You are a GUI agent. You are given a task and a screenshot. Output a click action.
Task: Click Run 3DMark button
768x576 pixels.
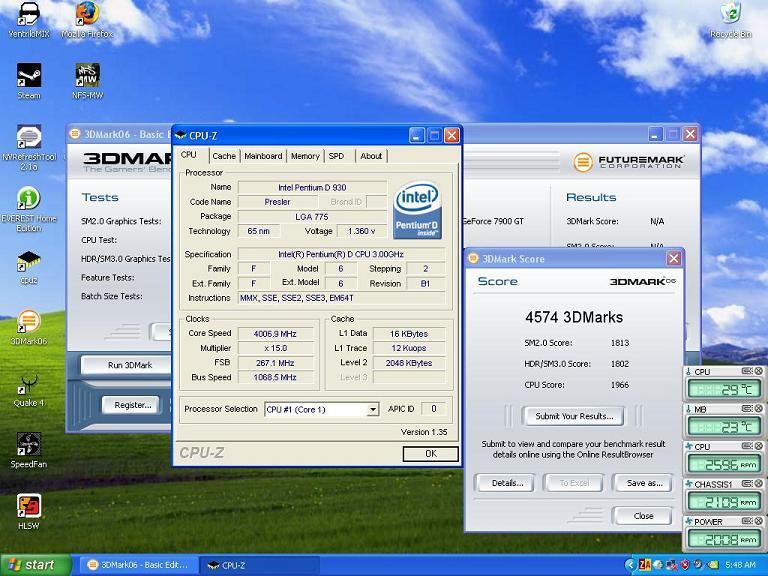pos(126,365)
